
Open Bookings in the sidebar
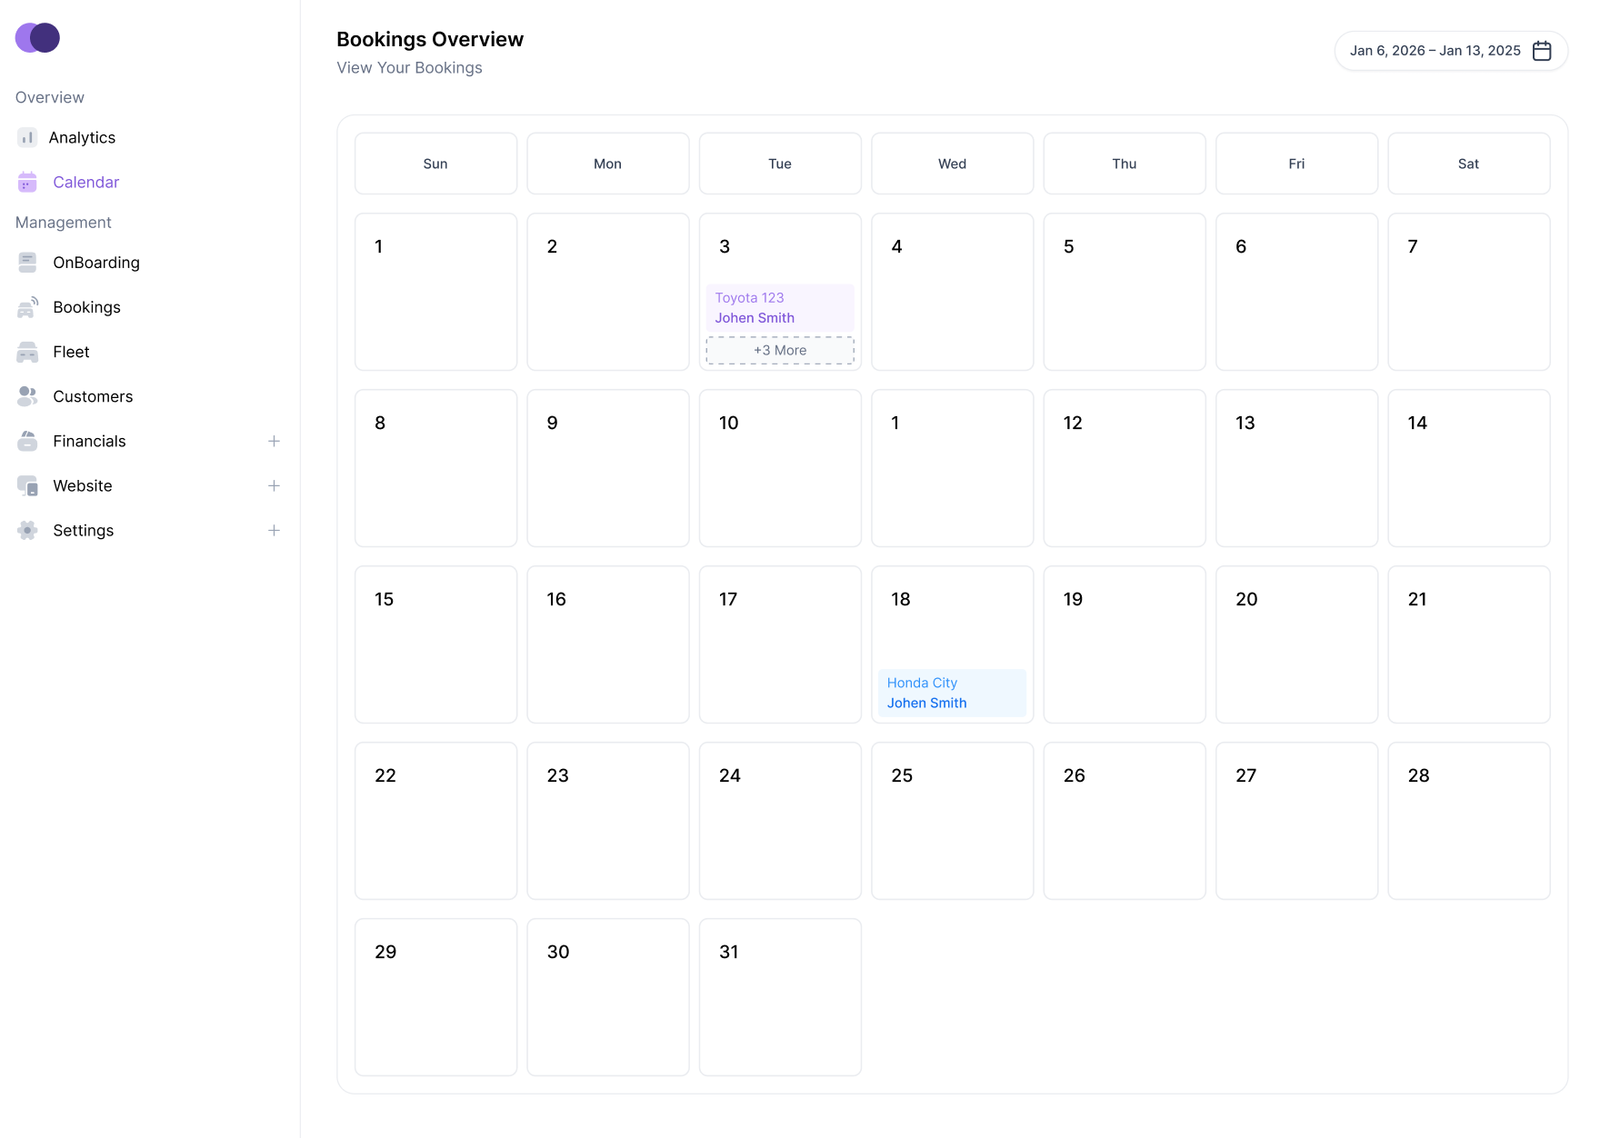(x=87, y=307)
